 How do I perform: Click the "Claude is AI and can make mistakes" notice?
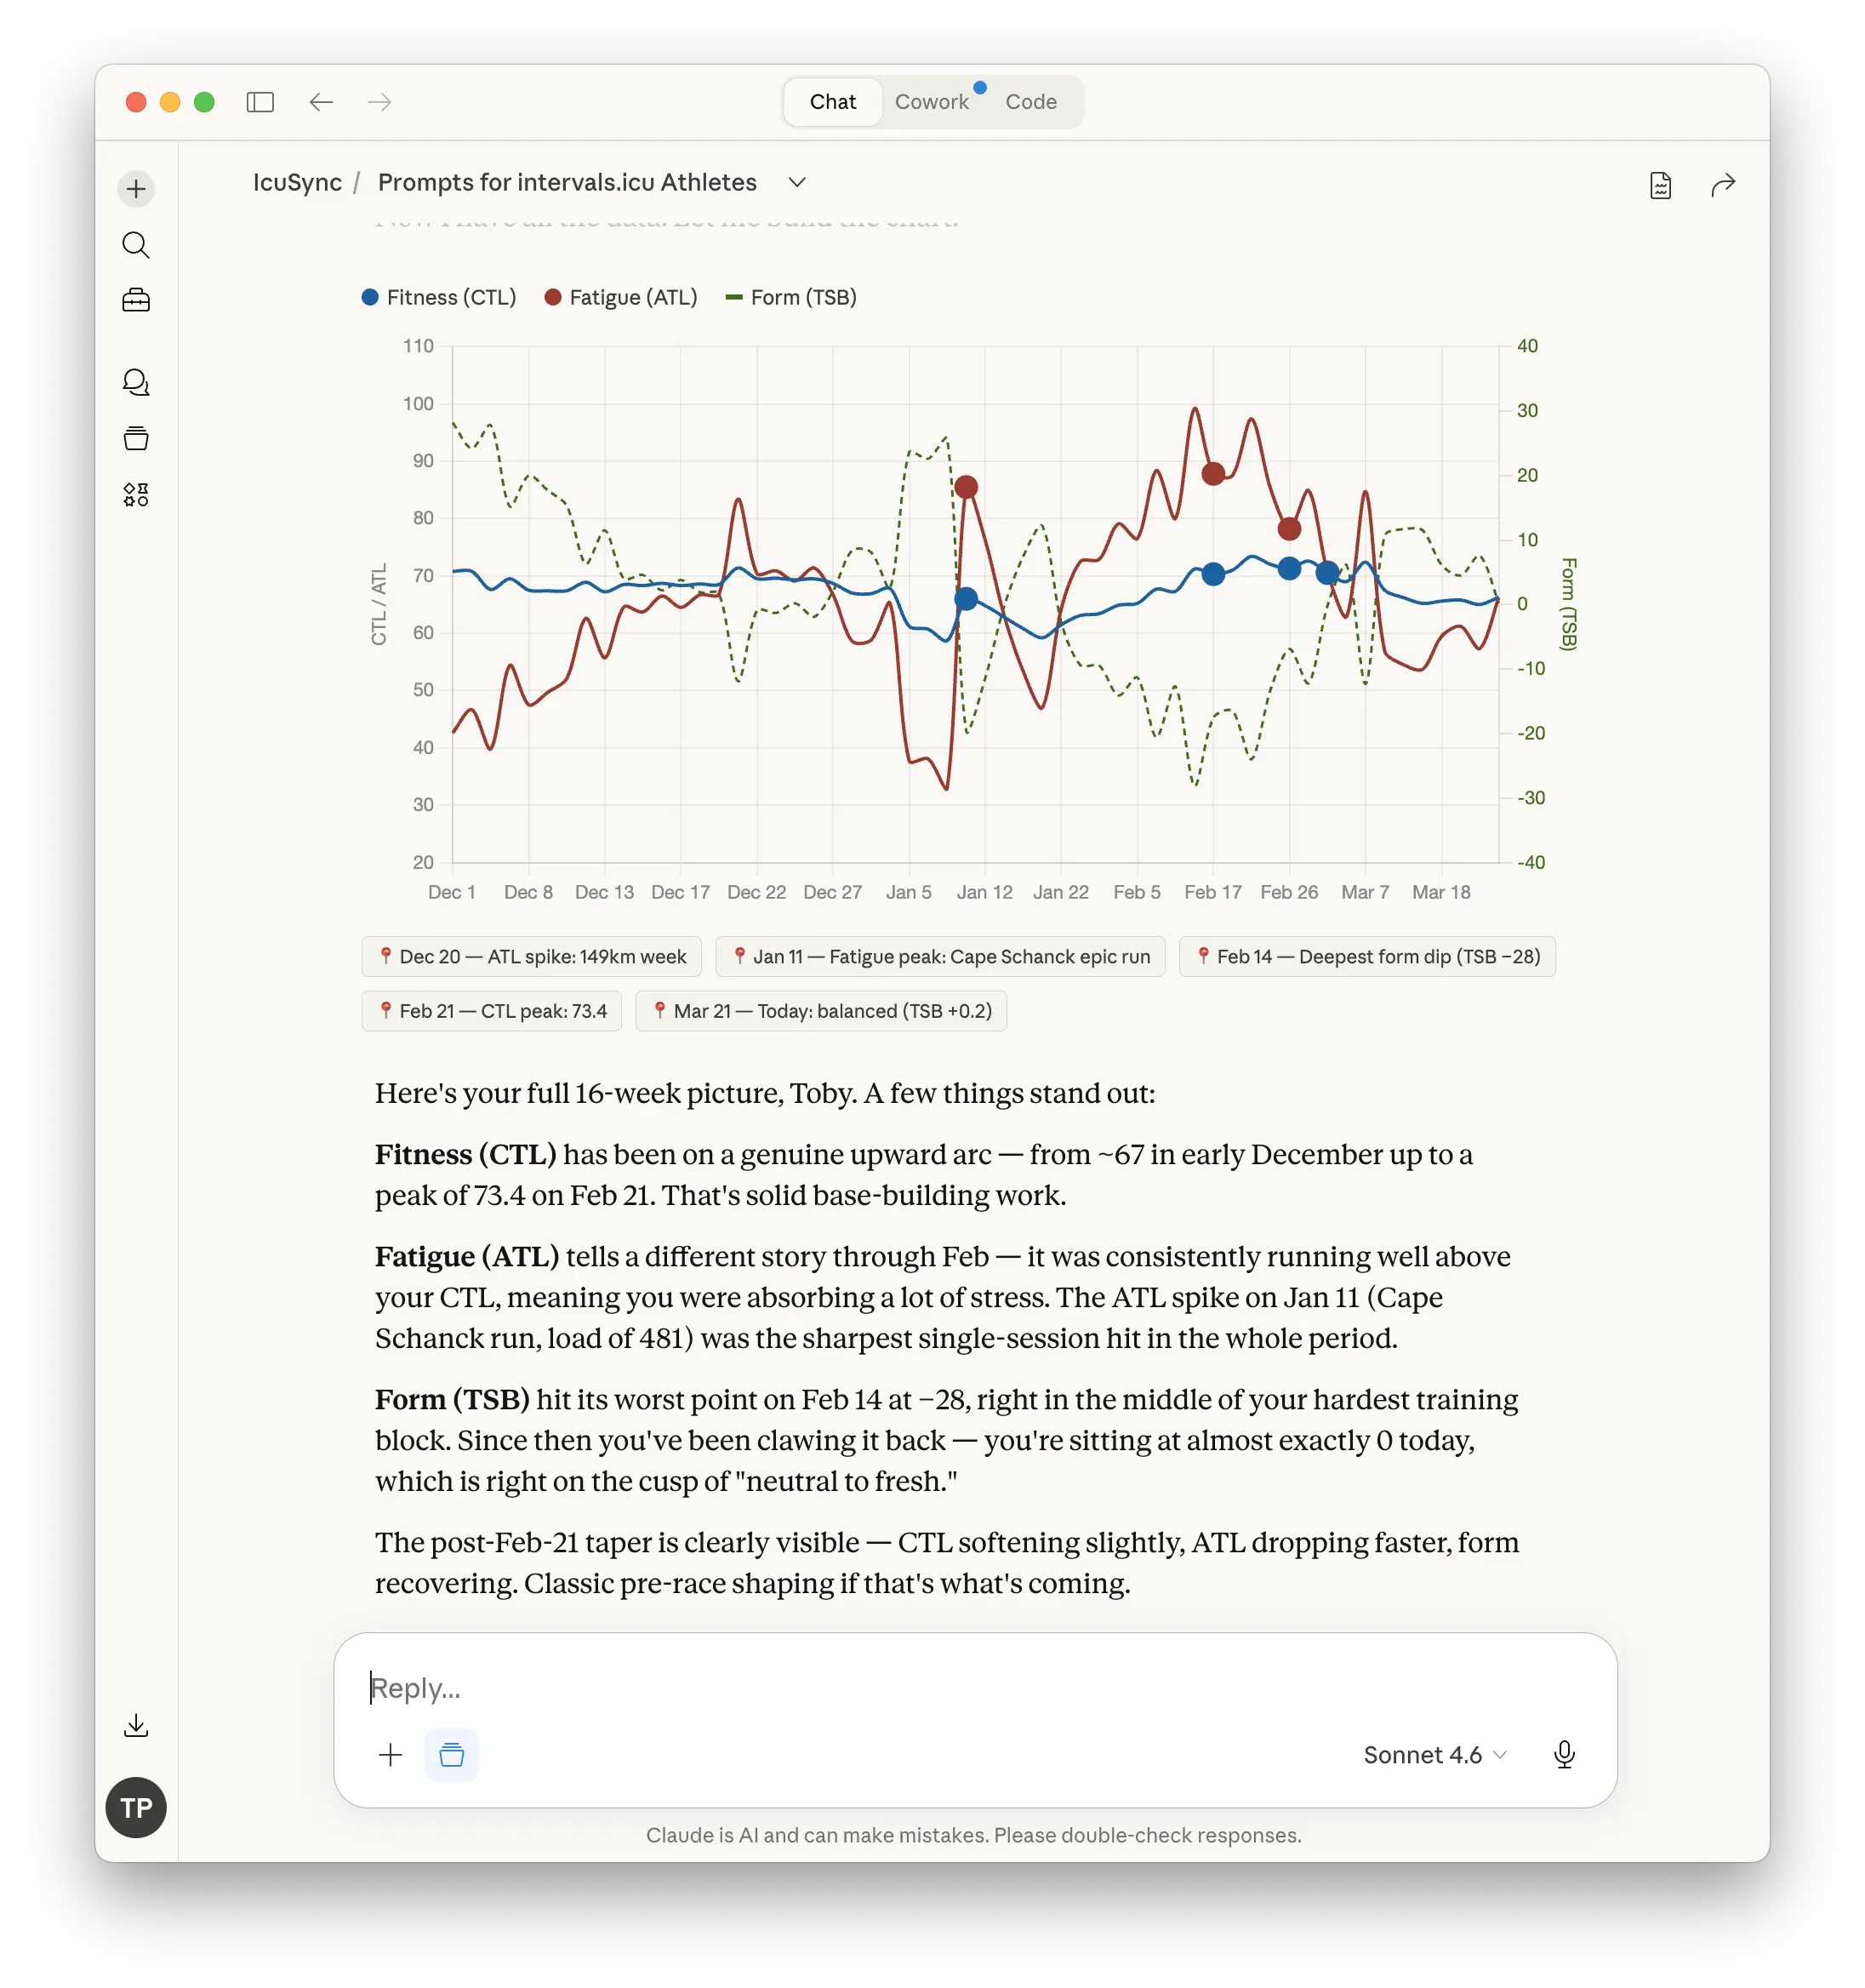coord(974,1835)
